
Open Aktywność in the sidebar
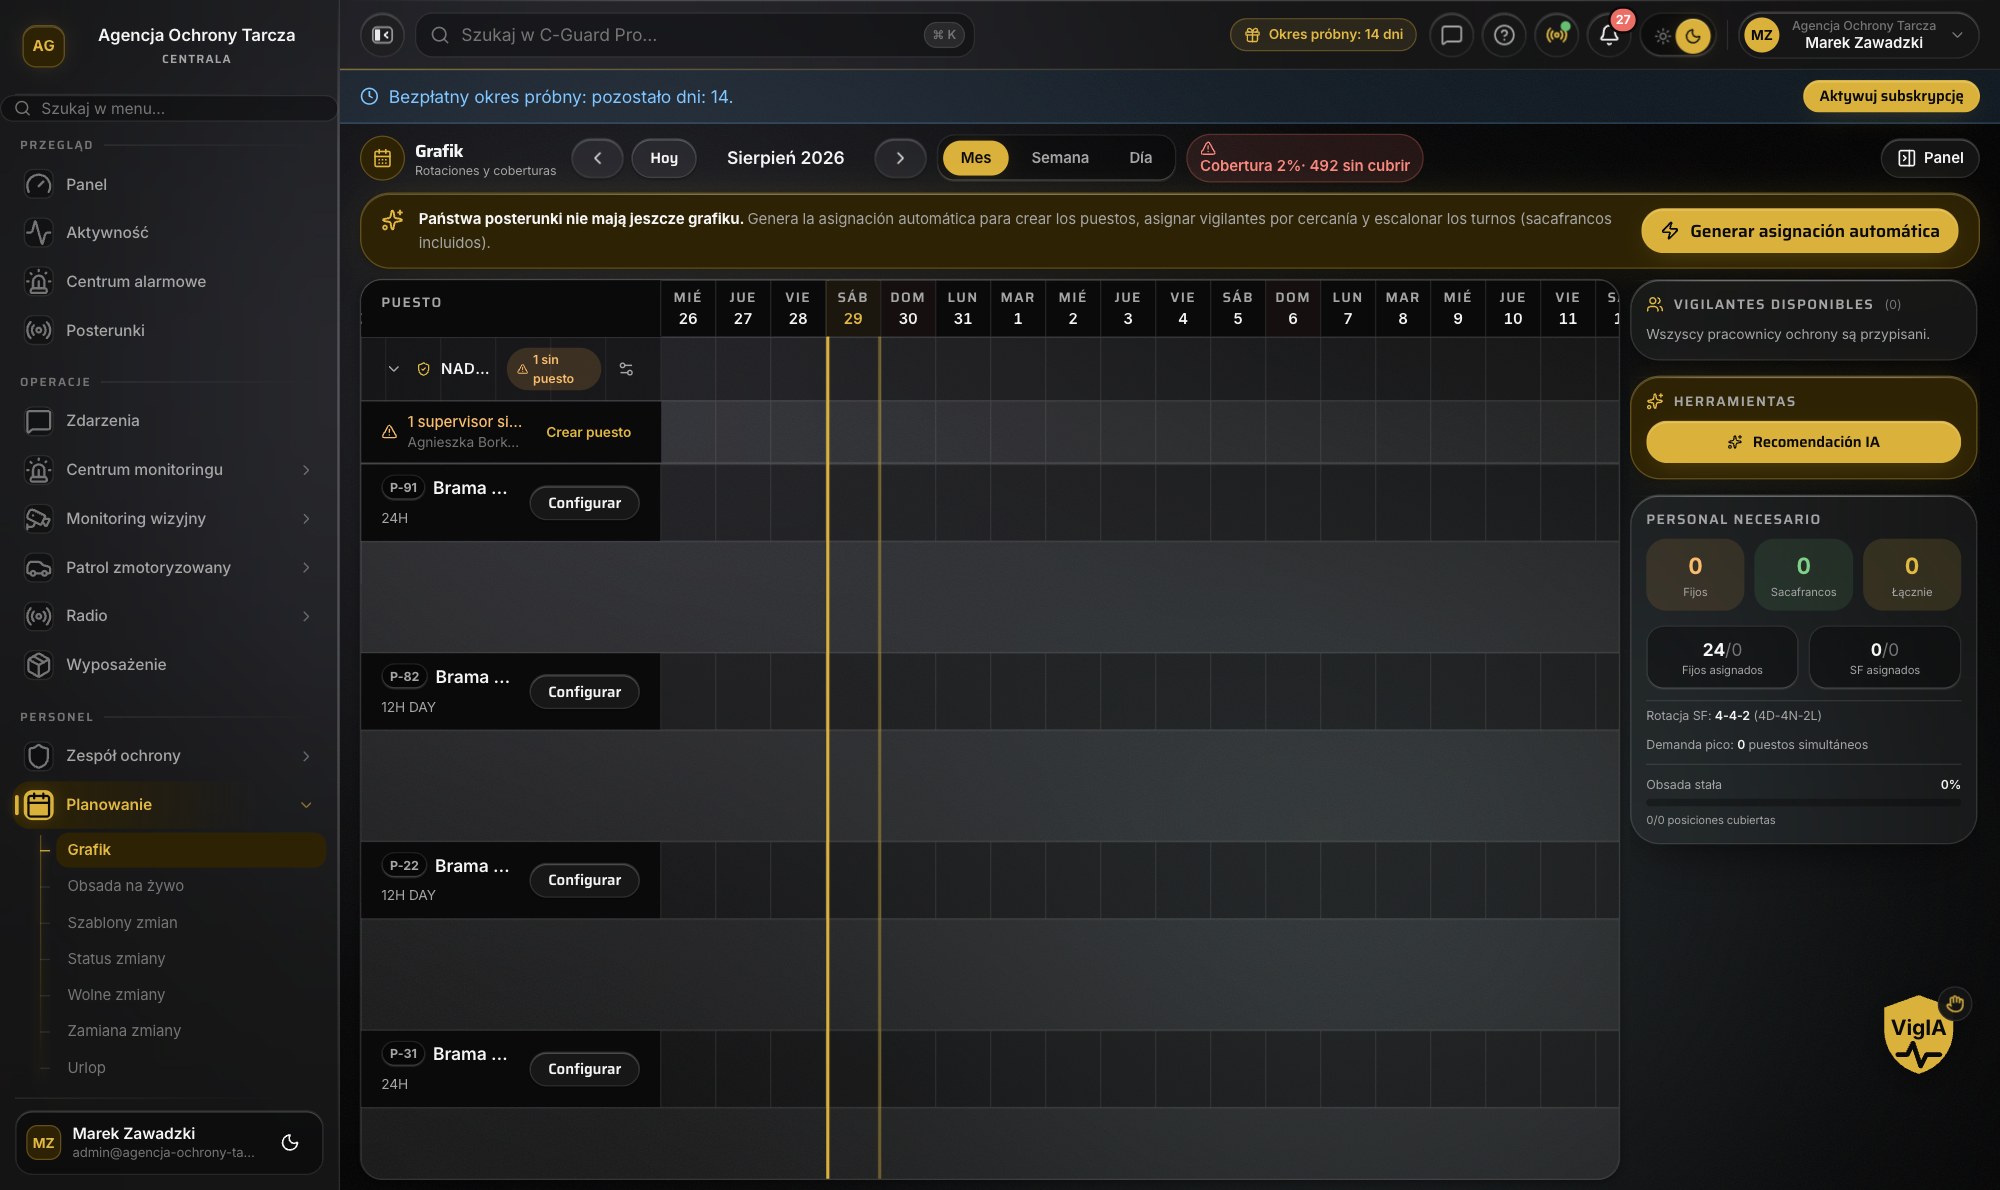click(x=170, y=233)
